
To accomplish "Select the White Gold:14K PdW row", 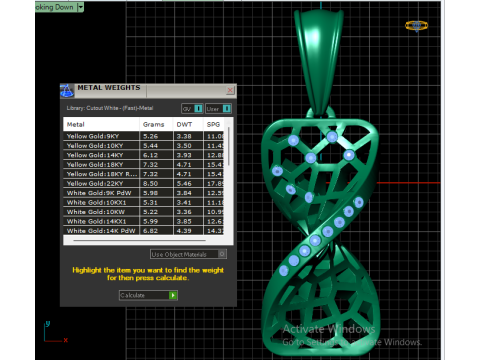I will point(143,231).
